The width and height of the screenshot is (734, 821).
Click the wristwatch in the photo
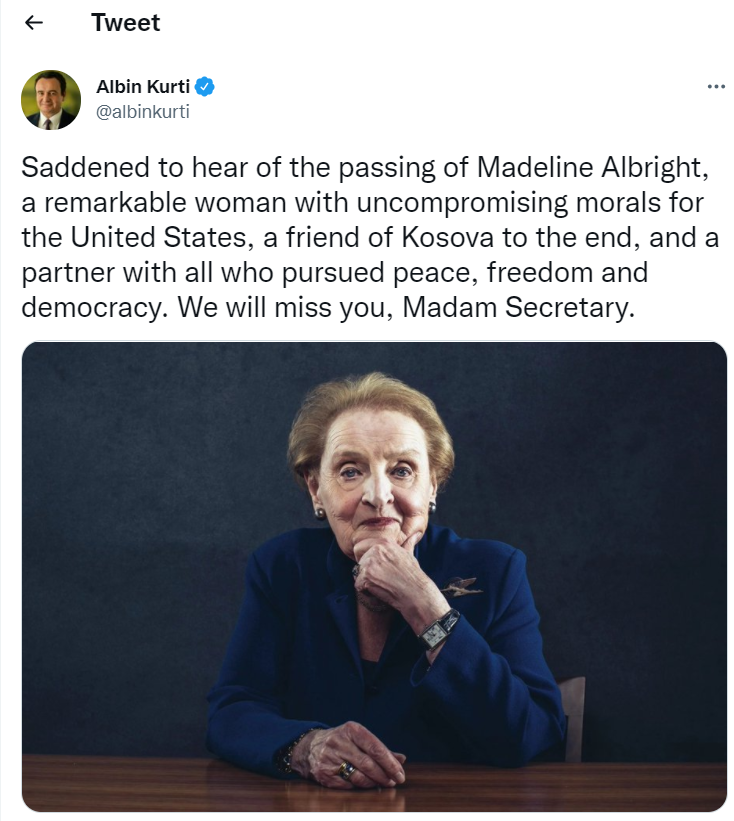(x=437, y=629)
